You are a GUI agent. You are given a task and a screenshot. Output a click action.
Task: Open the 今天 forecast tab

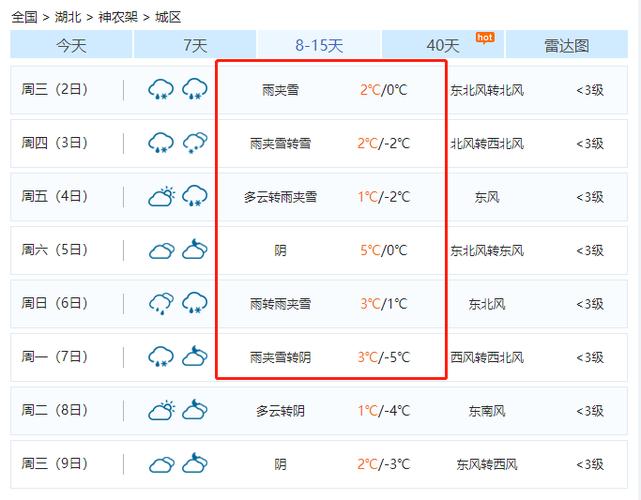(x=71, y=45)
